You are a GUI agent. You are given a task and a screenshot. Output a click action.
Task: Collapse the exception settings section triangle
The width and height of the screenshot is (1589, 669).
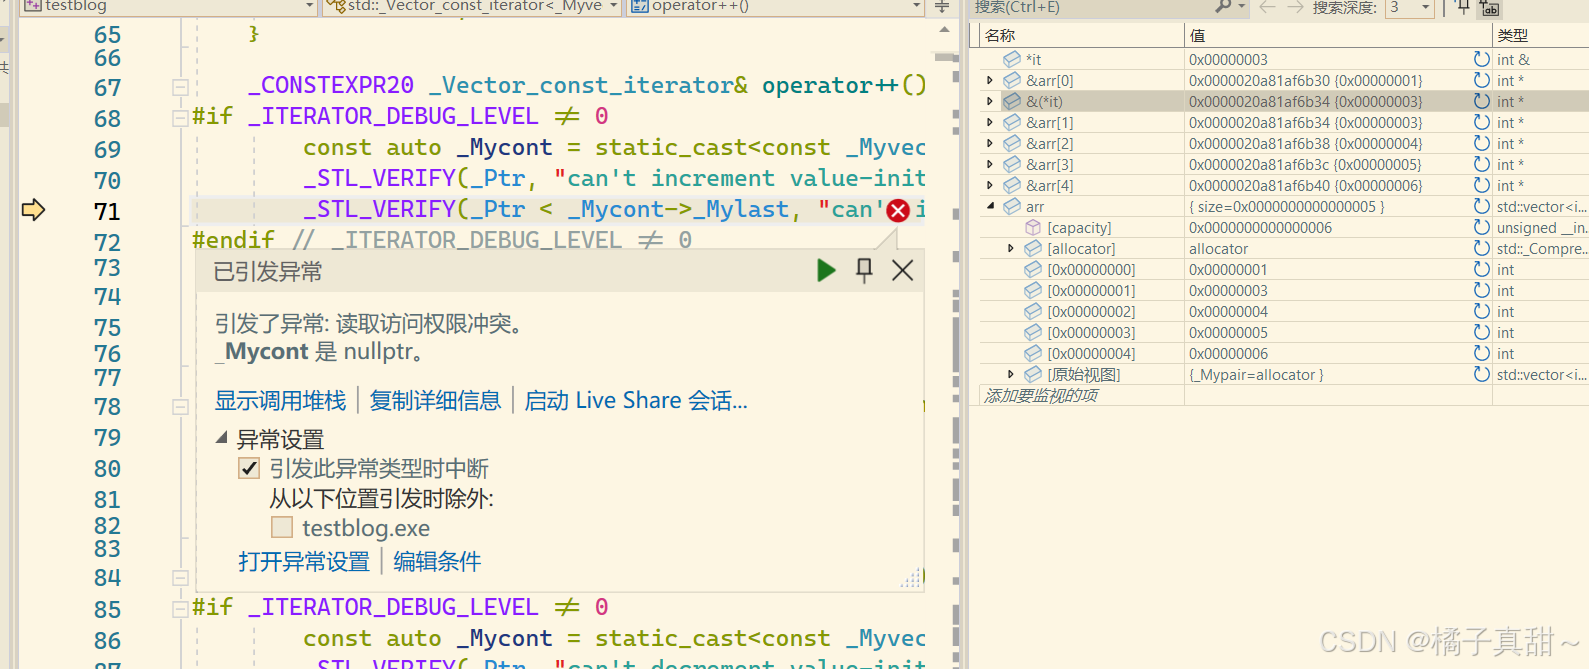tap(221, 439)
